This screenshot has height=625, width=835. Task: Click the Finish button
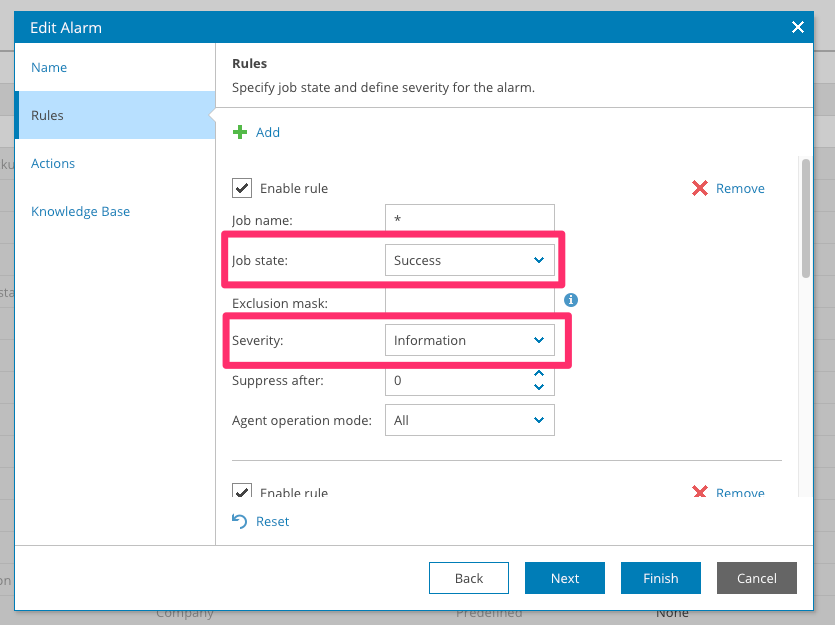click(x=660, y=578)
